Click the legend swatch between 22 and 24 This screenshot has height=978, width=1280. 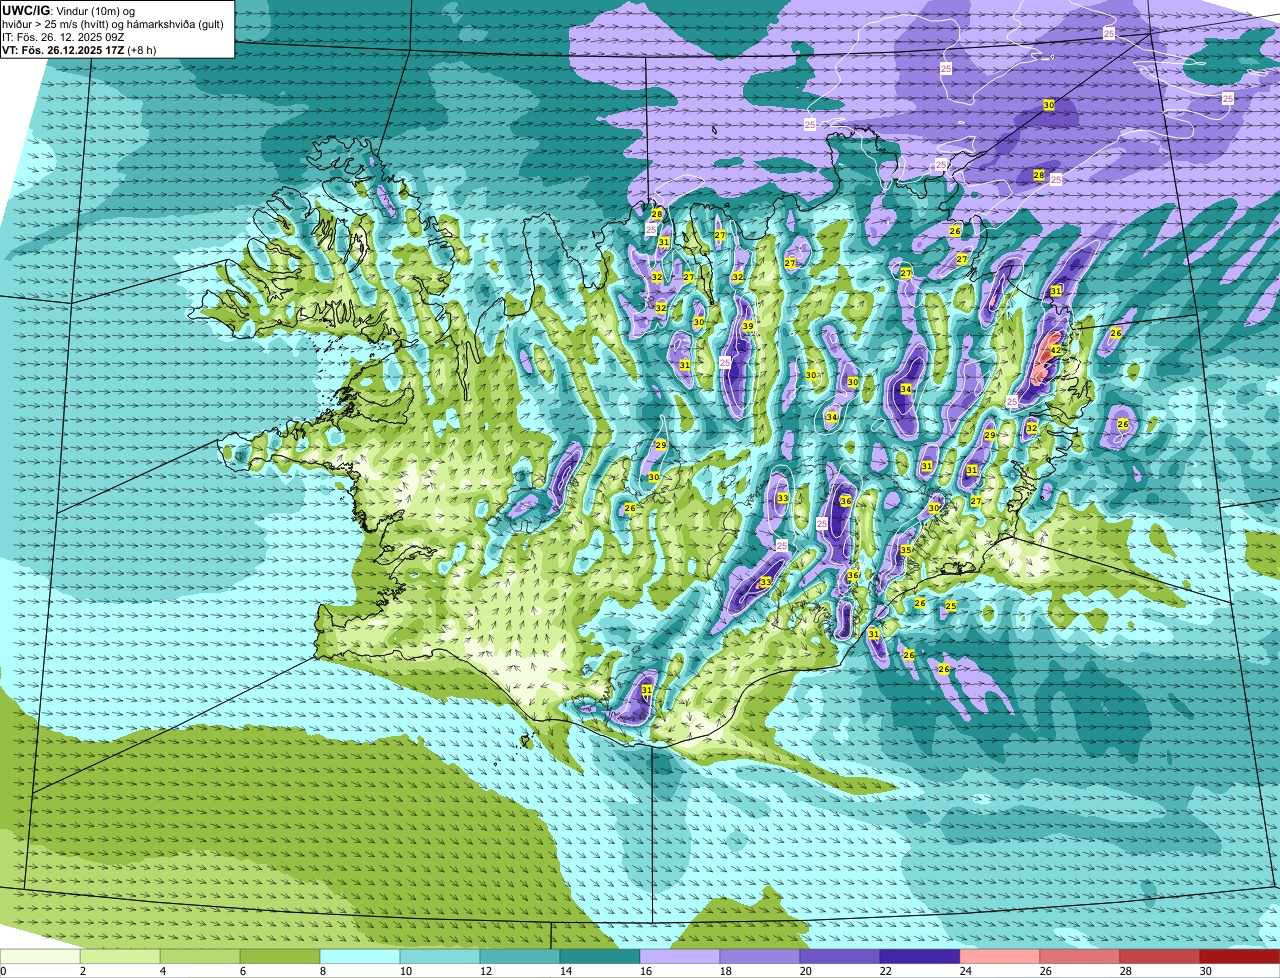click(920, 956)
